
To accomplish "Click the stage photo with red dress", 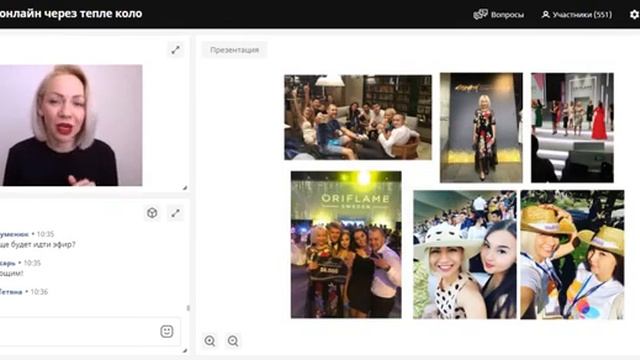I will click(572, 127).
